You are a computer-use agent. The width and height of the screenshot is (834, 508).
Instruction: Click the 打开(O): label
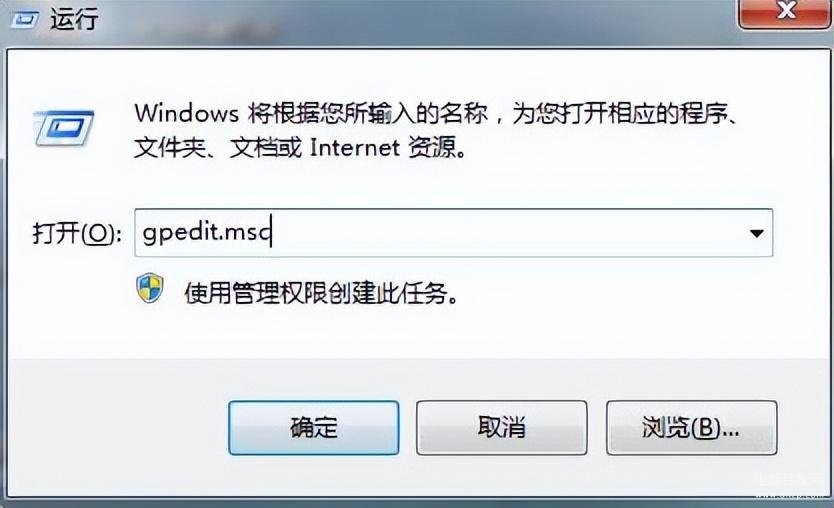pyautogui.click(x=77, y=233)
